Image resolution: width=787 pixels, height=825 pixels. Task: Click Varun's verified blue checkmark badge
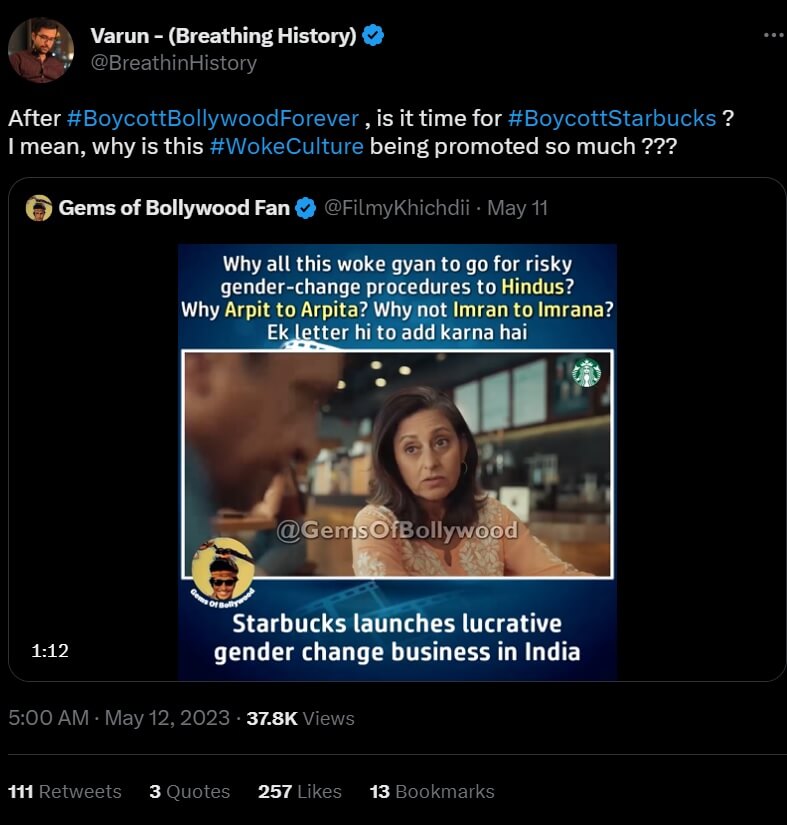[x=374, y=36]
